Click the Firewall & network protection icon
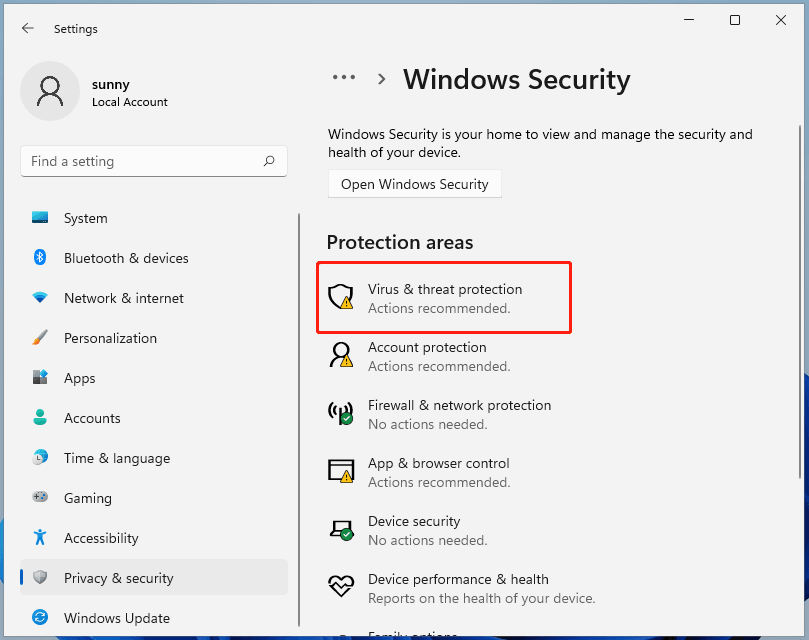This screenshot has width=809, height=640. [x=341, y=413]
